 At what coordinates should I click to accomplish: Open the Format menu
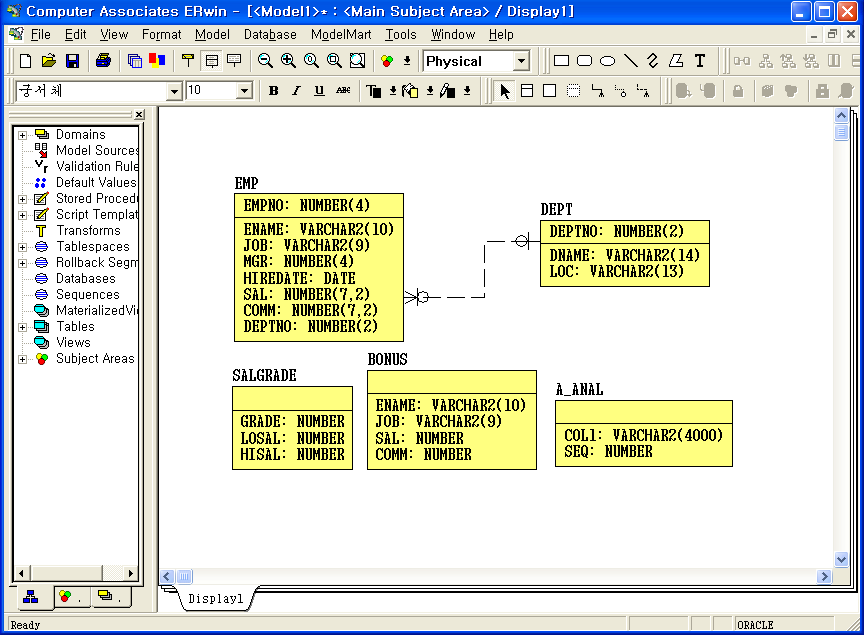point(161,35)
